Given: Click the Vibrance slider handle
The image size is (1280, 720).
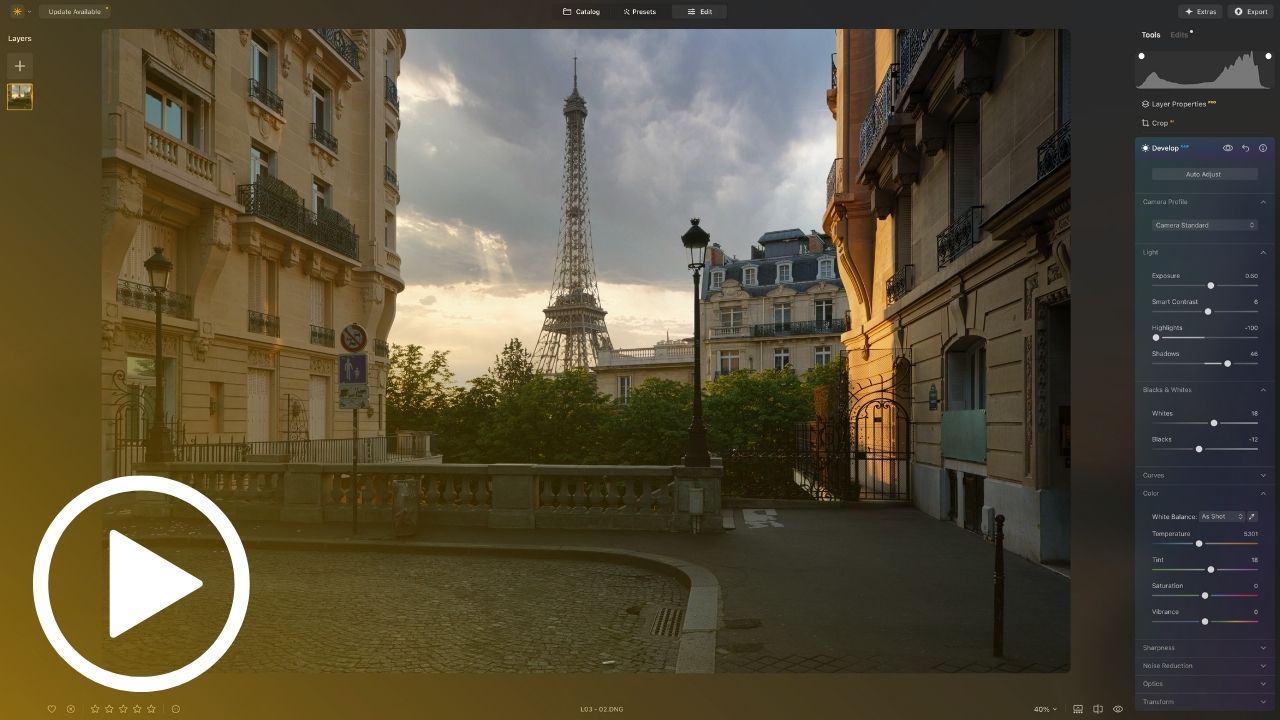Looking at the screenshot, I should tap(1205, 622).
